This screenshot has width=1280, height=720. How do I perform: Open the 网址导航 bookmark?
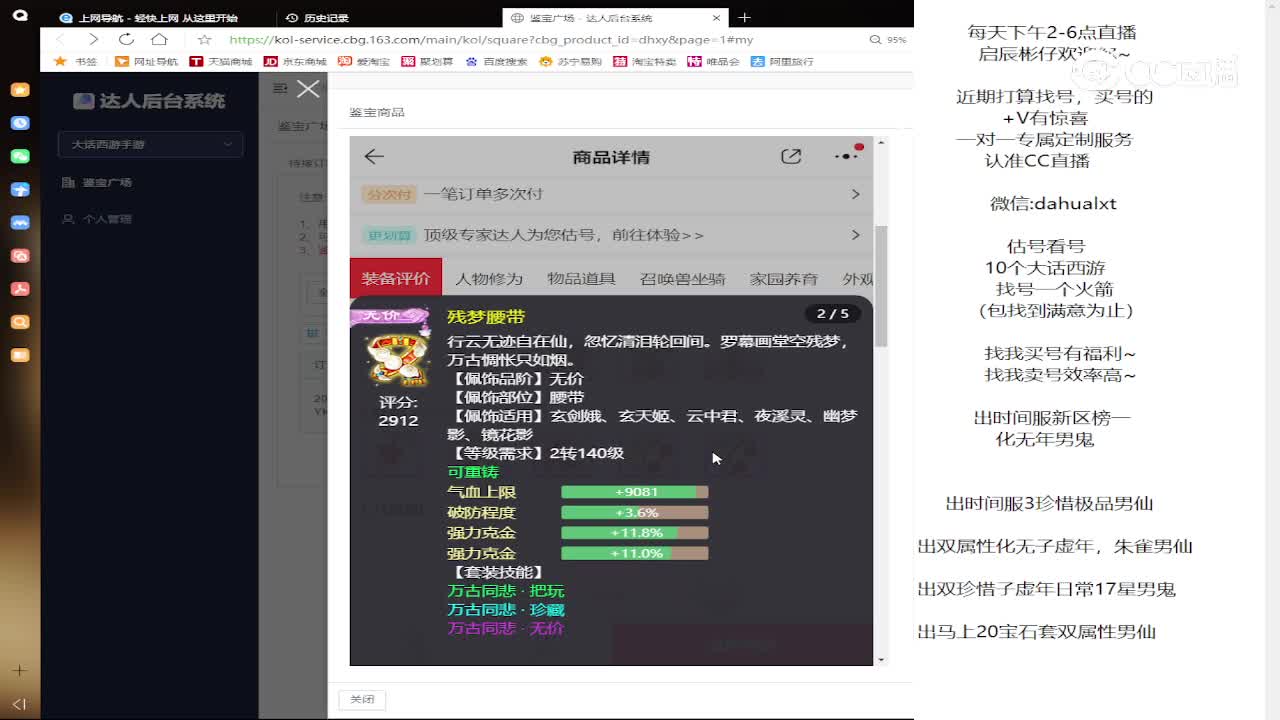147,61
